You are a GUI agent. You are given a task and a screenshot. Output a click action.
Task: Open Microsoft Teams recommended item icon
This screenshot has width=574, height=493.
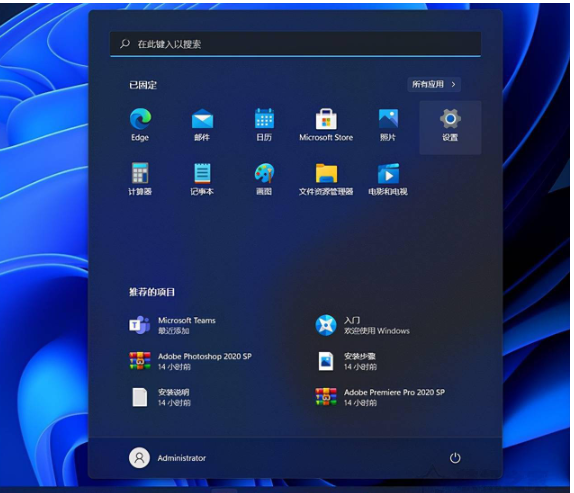coord(139,325)
